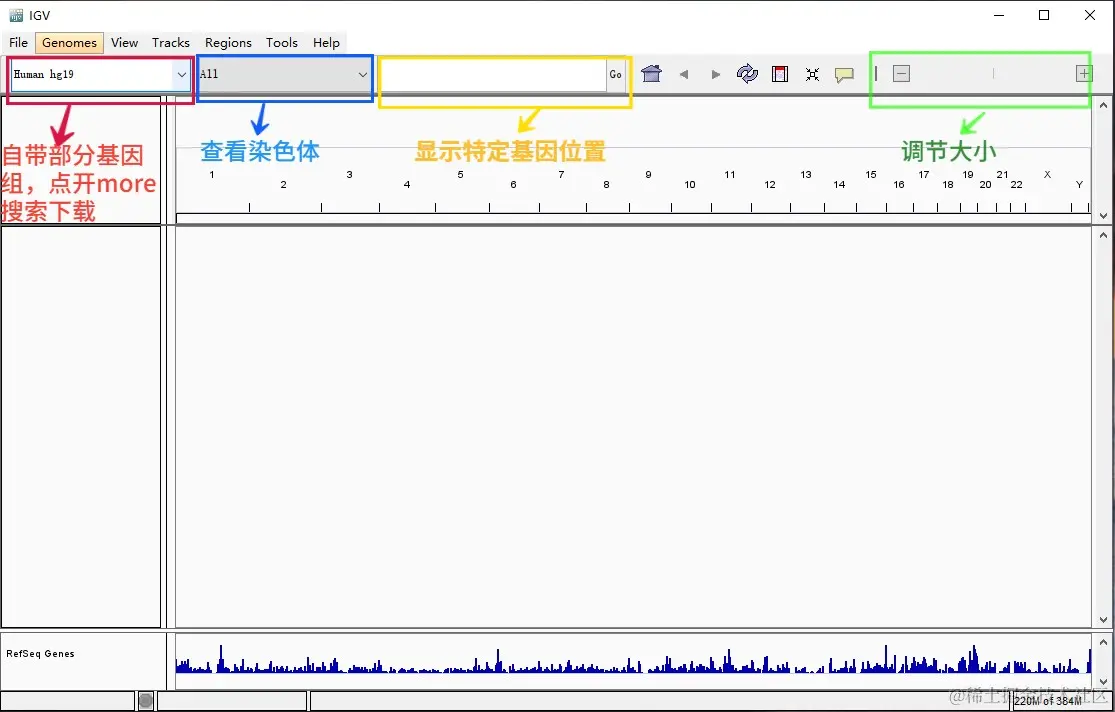The image size is (1115, 712).
Task: Select chromosome 14 on the ruler
Action: tap(839, 184)
